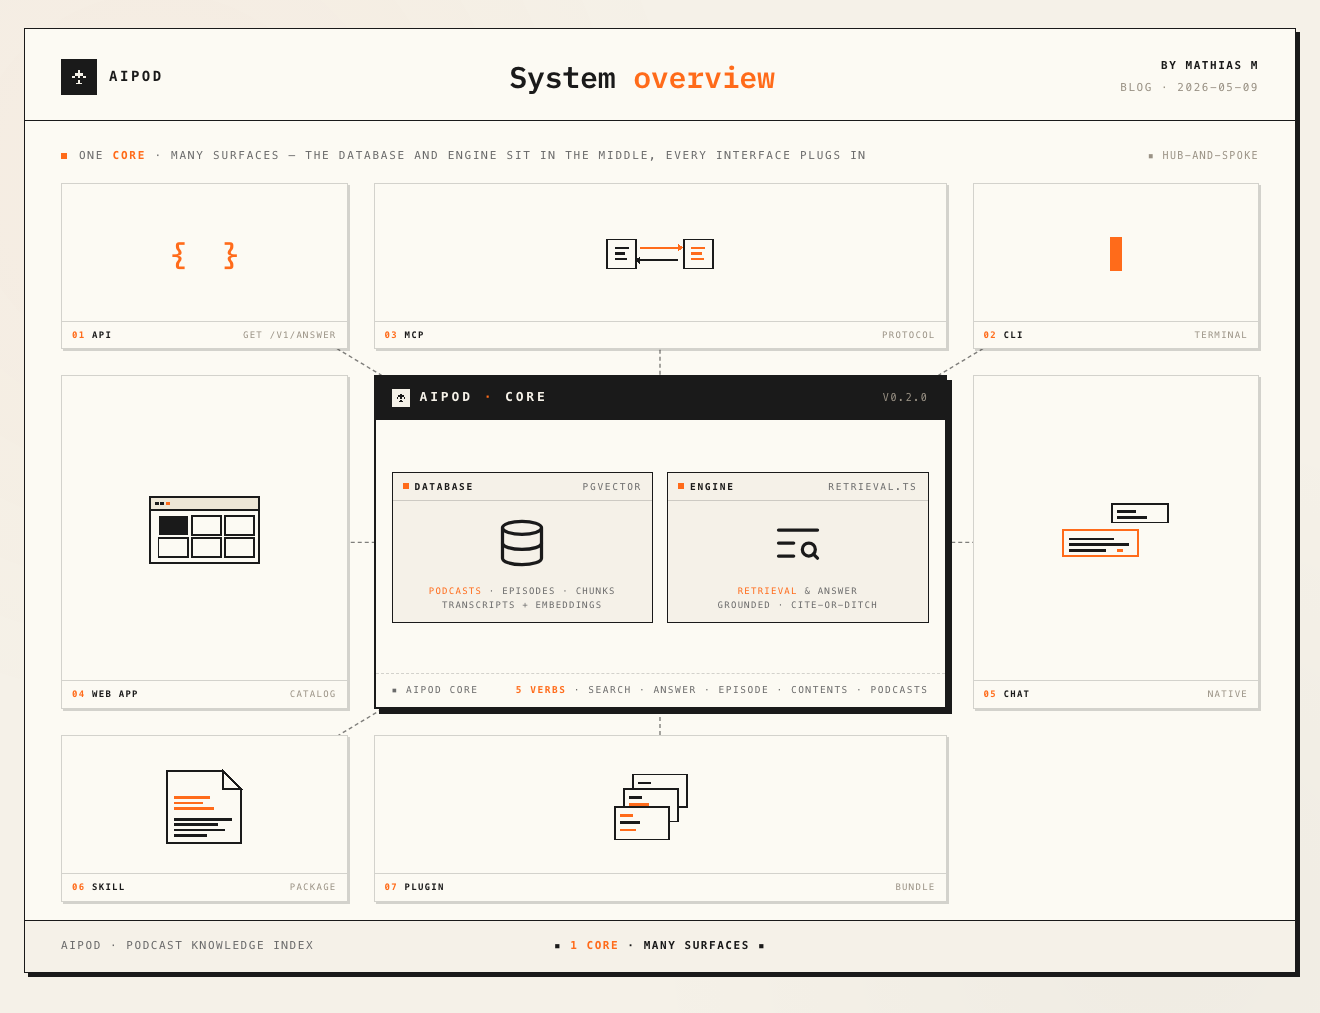Click the "06 SKILL" label
Image resolution: width=1320 pixels, height=1013 pixels.
point(99,887)
